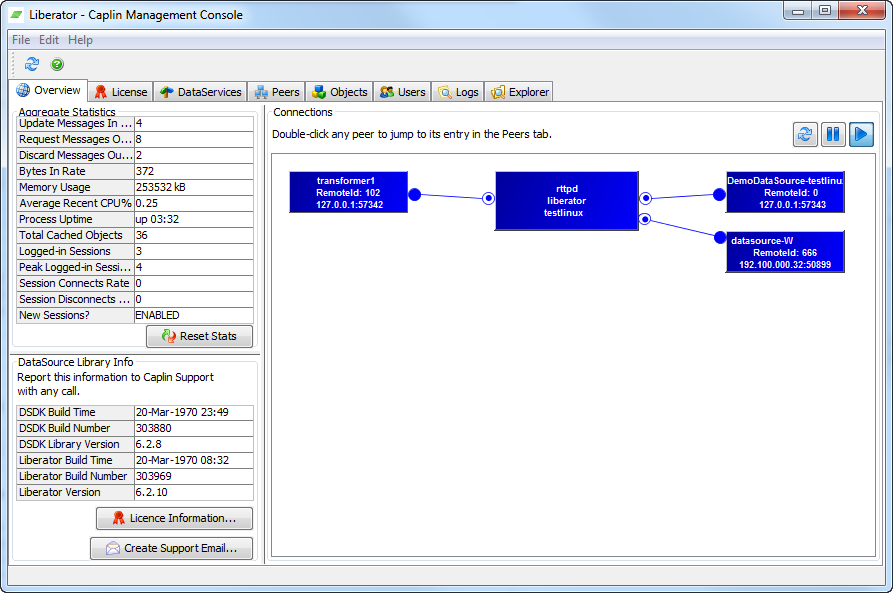
Task: Switch to the Peers tab
Action: pyautogui.click(x=277, y=92)
